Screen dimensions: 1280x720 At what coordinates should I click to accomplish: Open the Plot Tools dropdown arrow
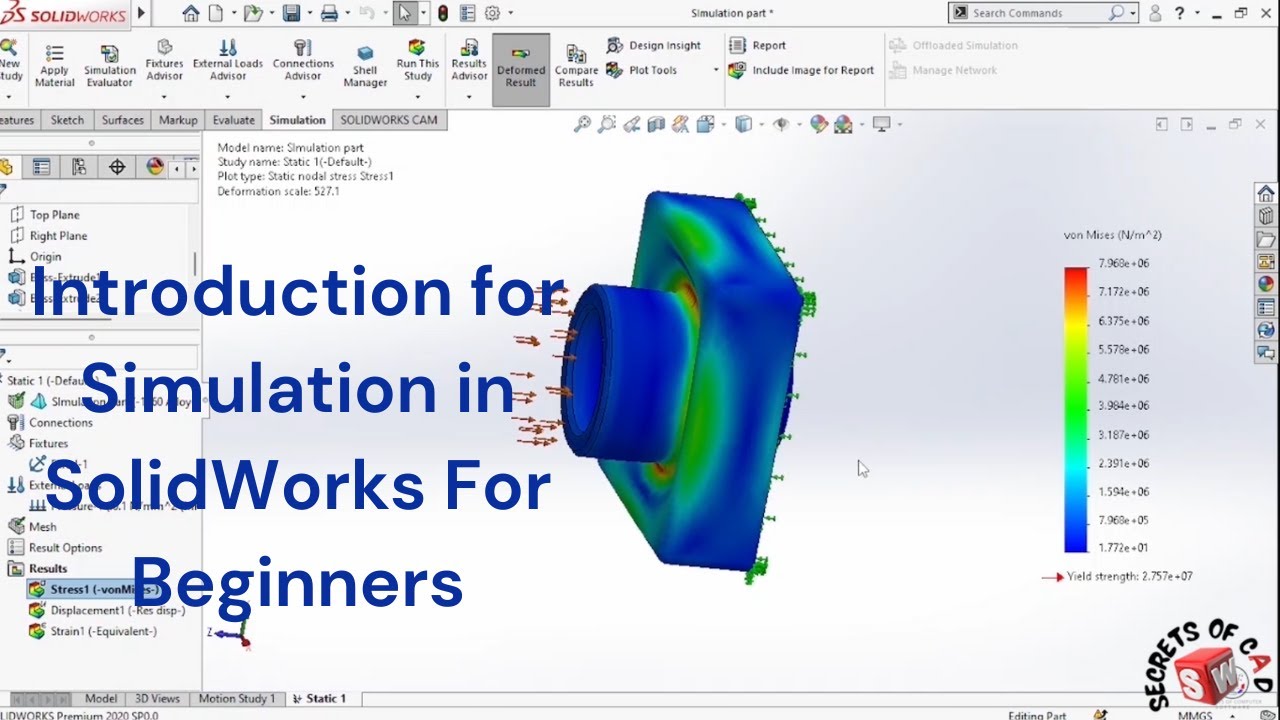716,71
